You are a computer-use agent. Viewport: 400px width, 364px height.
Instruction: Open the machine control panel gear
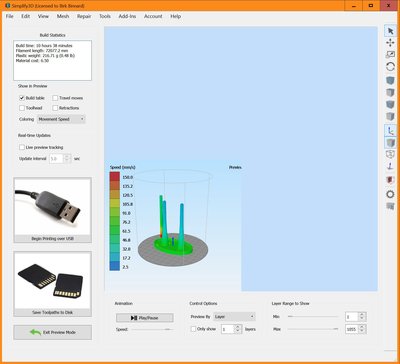point(390,194)
